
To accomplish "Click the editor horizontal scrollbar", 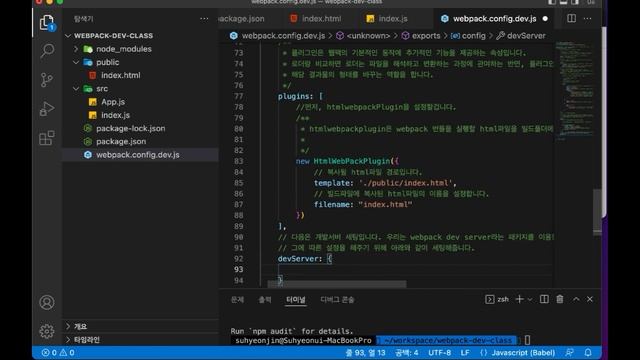I will pos(337,284).
